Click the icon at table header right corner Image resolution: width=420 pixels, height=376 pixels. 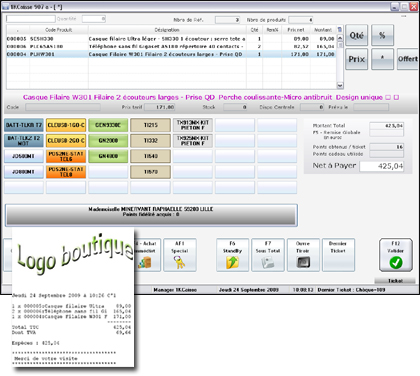point(340,30)
